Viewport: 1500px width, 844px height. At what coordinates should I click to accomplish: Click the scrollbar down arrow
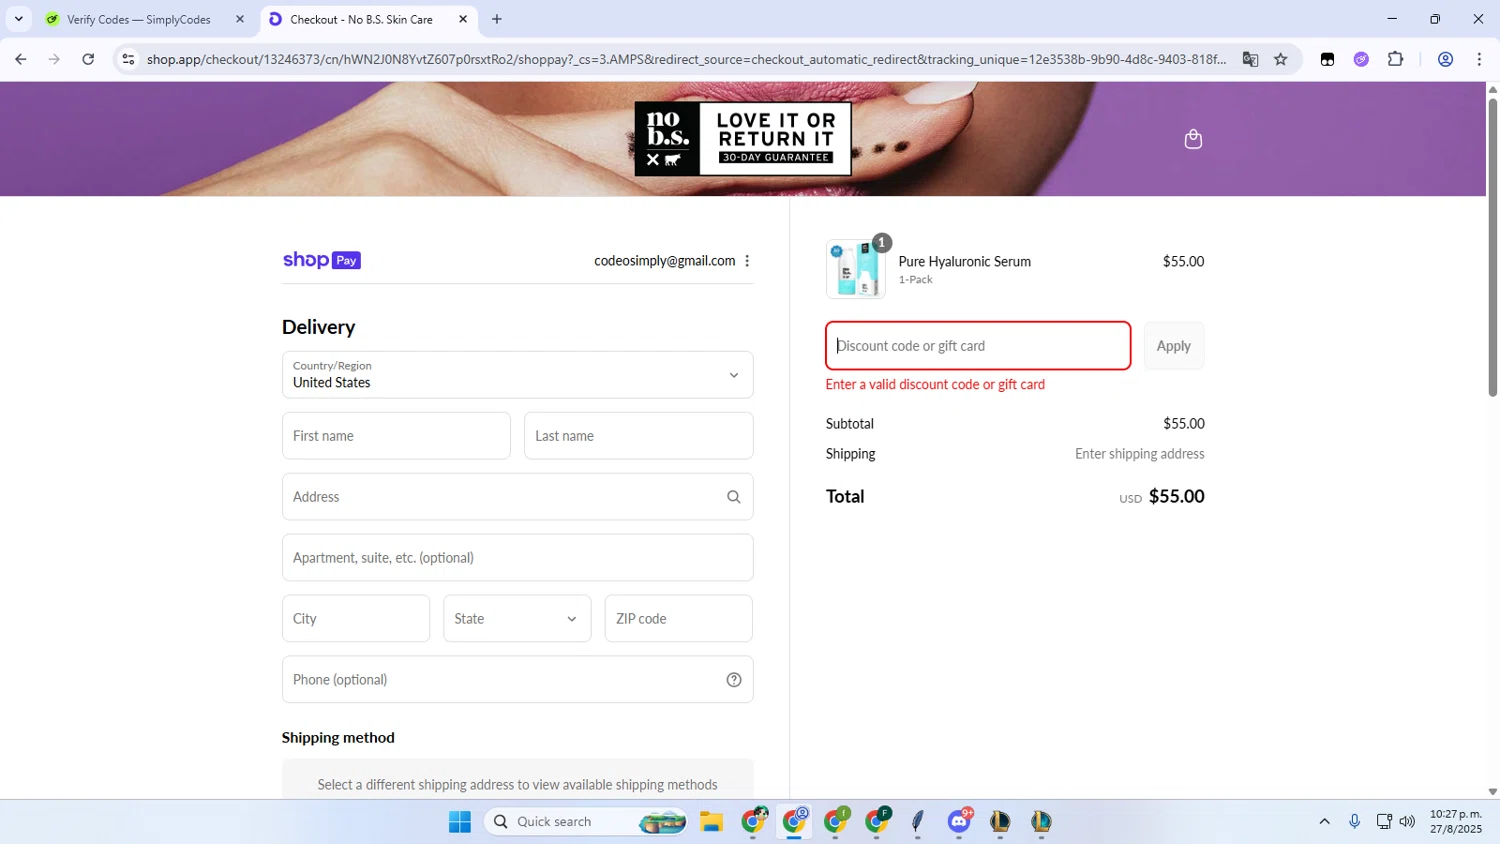coord(1492,791)
